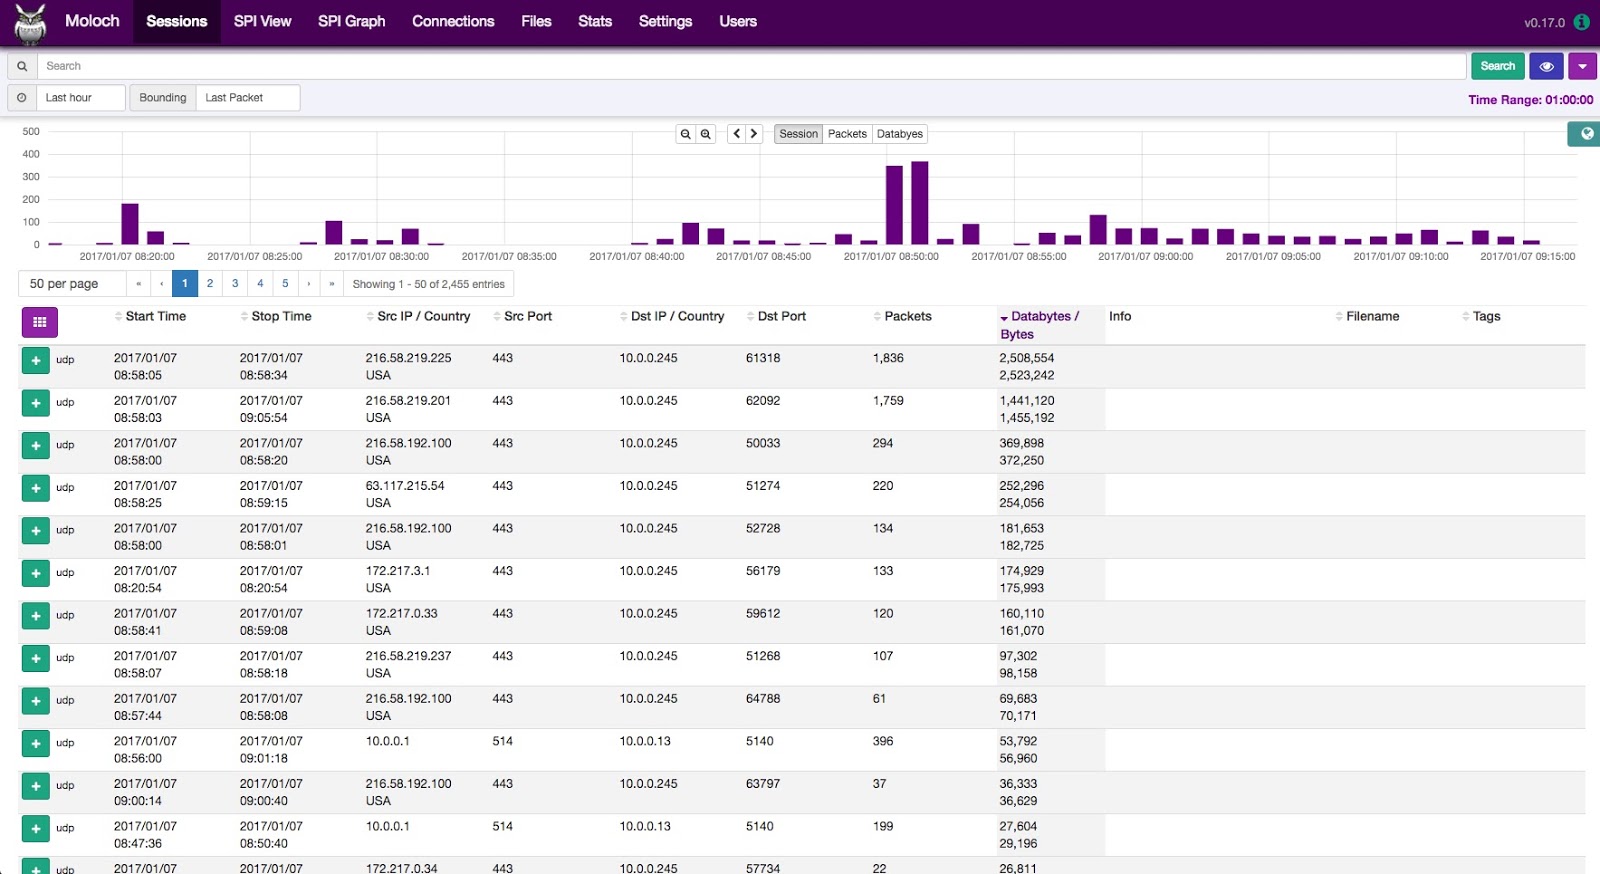The width and height of the screenshot is (1600, 874).
Task: Select Databytes graph type
Action: [x=900, y=134]
